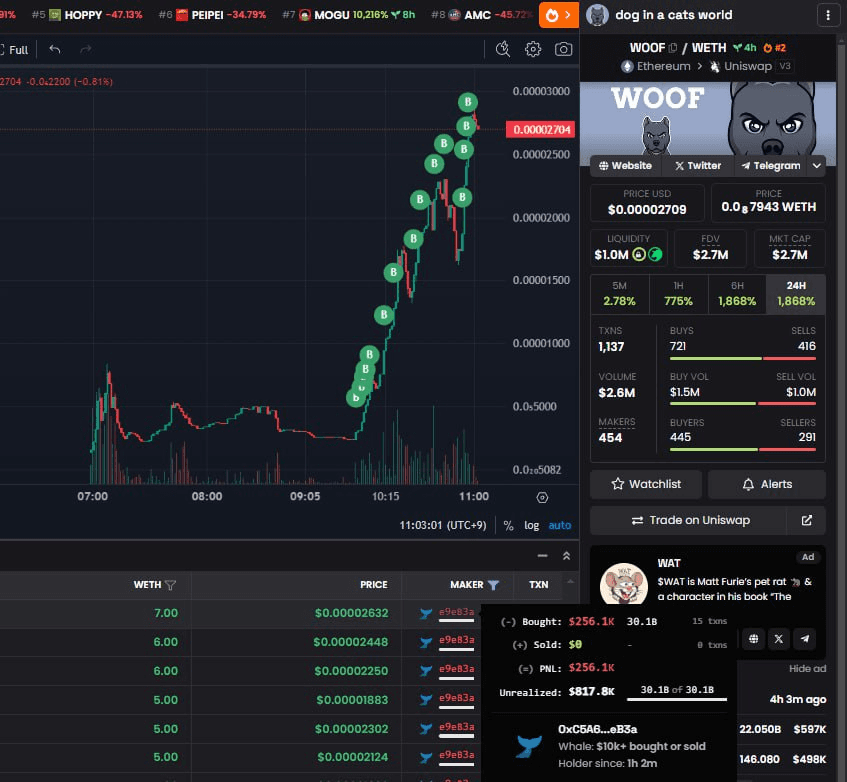Open trending token #8 AMC
The height and width of the screenshot is (782, 847).
pyautogui.click(x=482, y=15)
